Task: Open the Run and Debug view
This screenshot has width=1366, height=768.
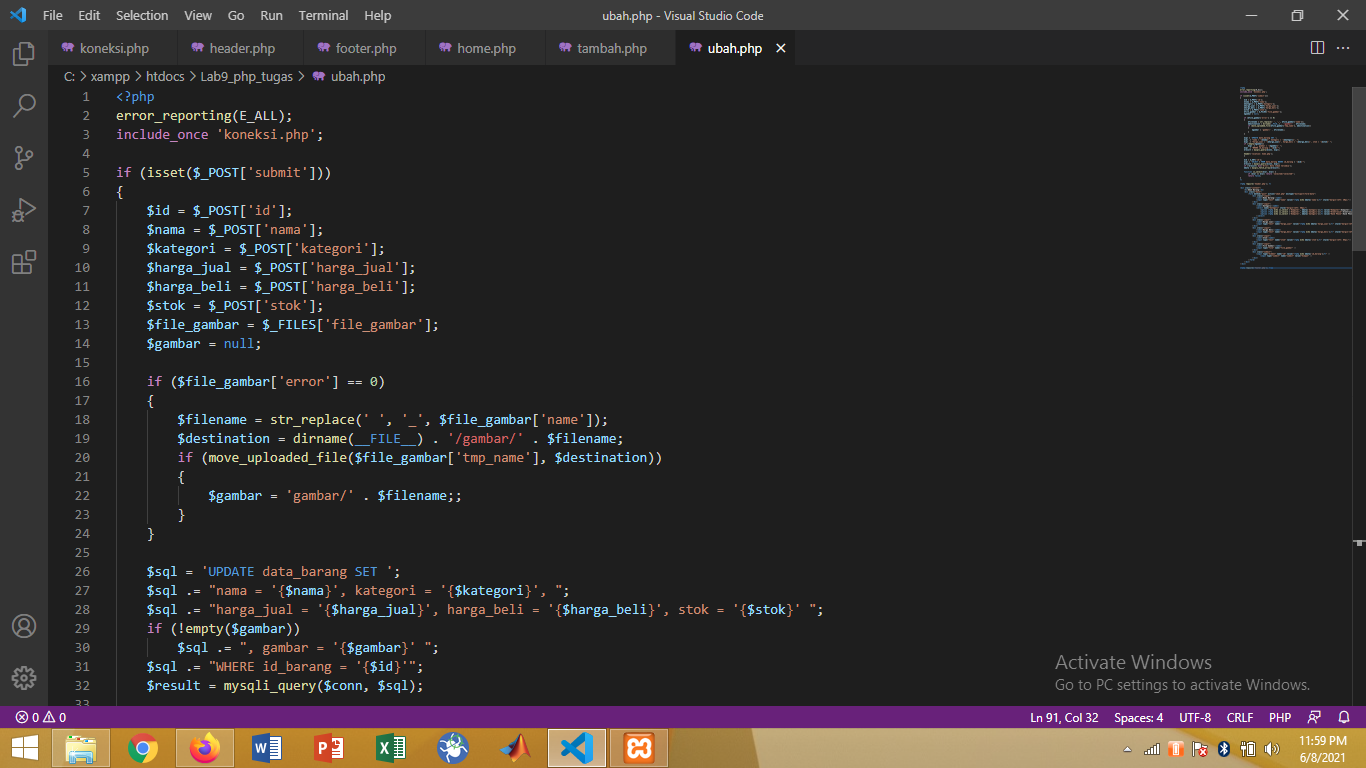Action: click(24, 210)
